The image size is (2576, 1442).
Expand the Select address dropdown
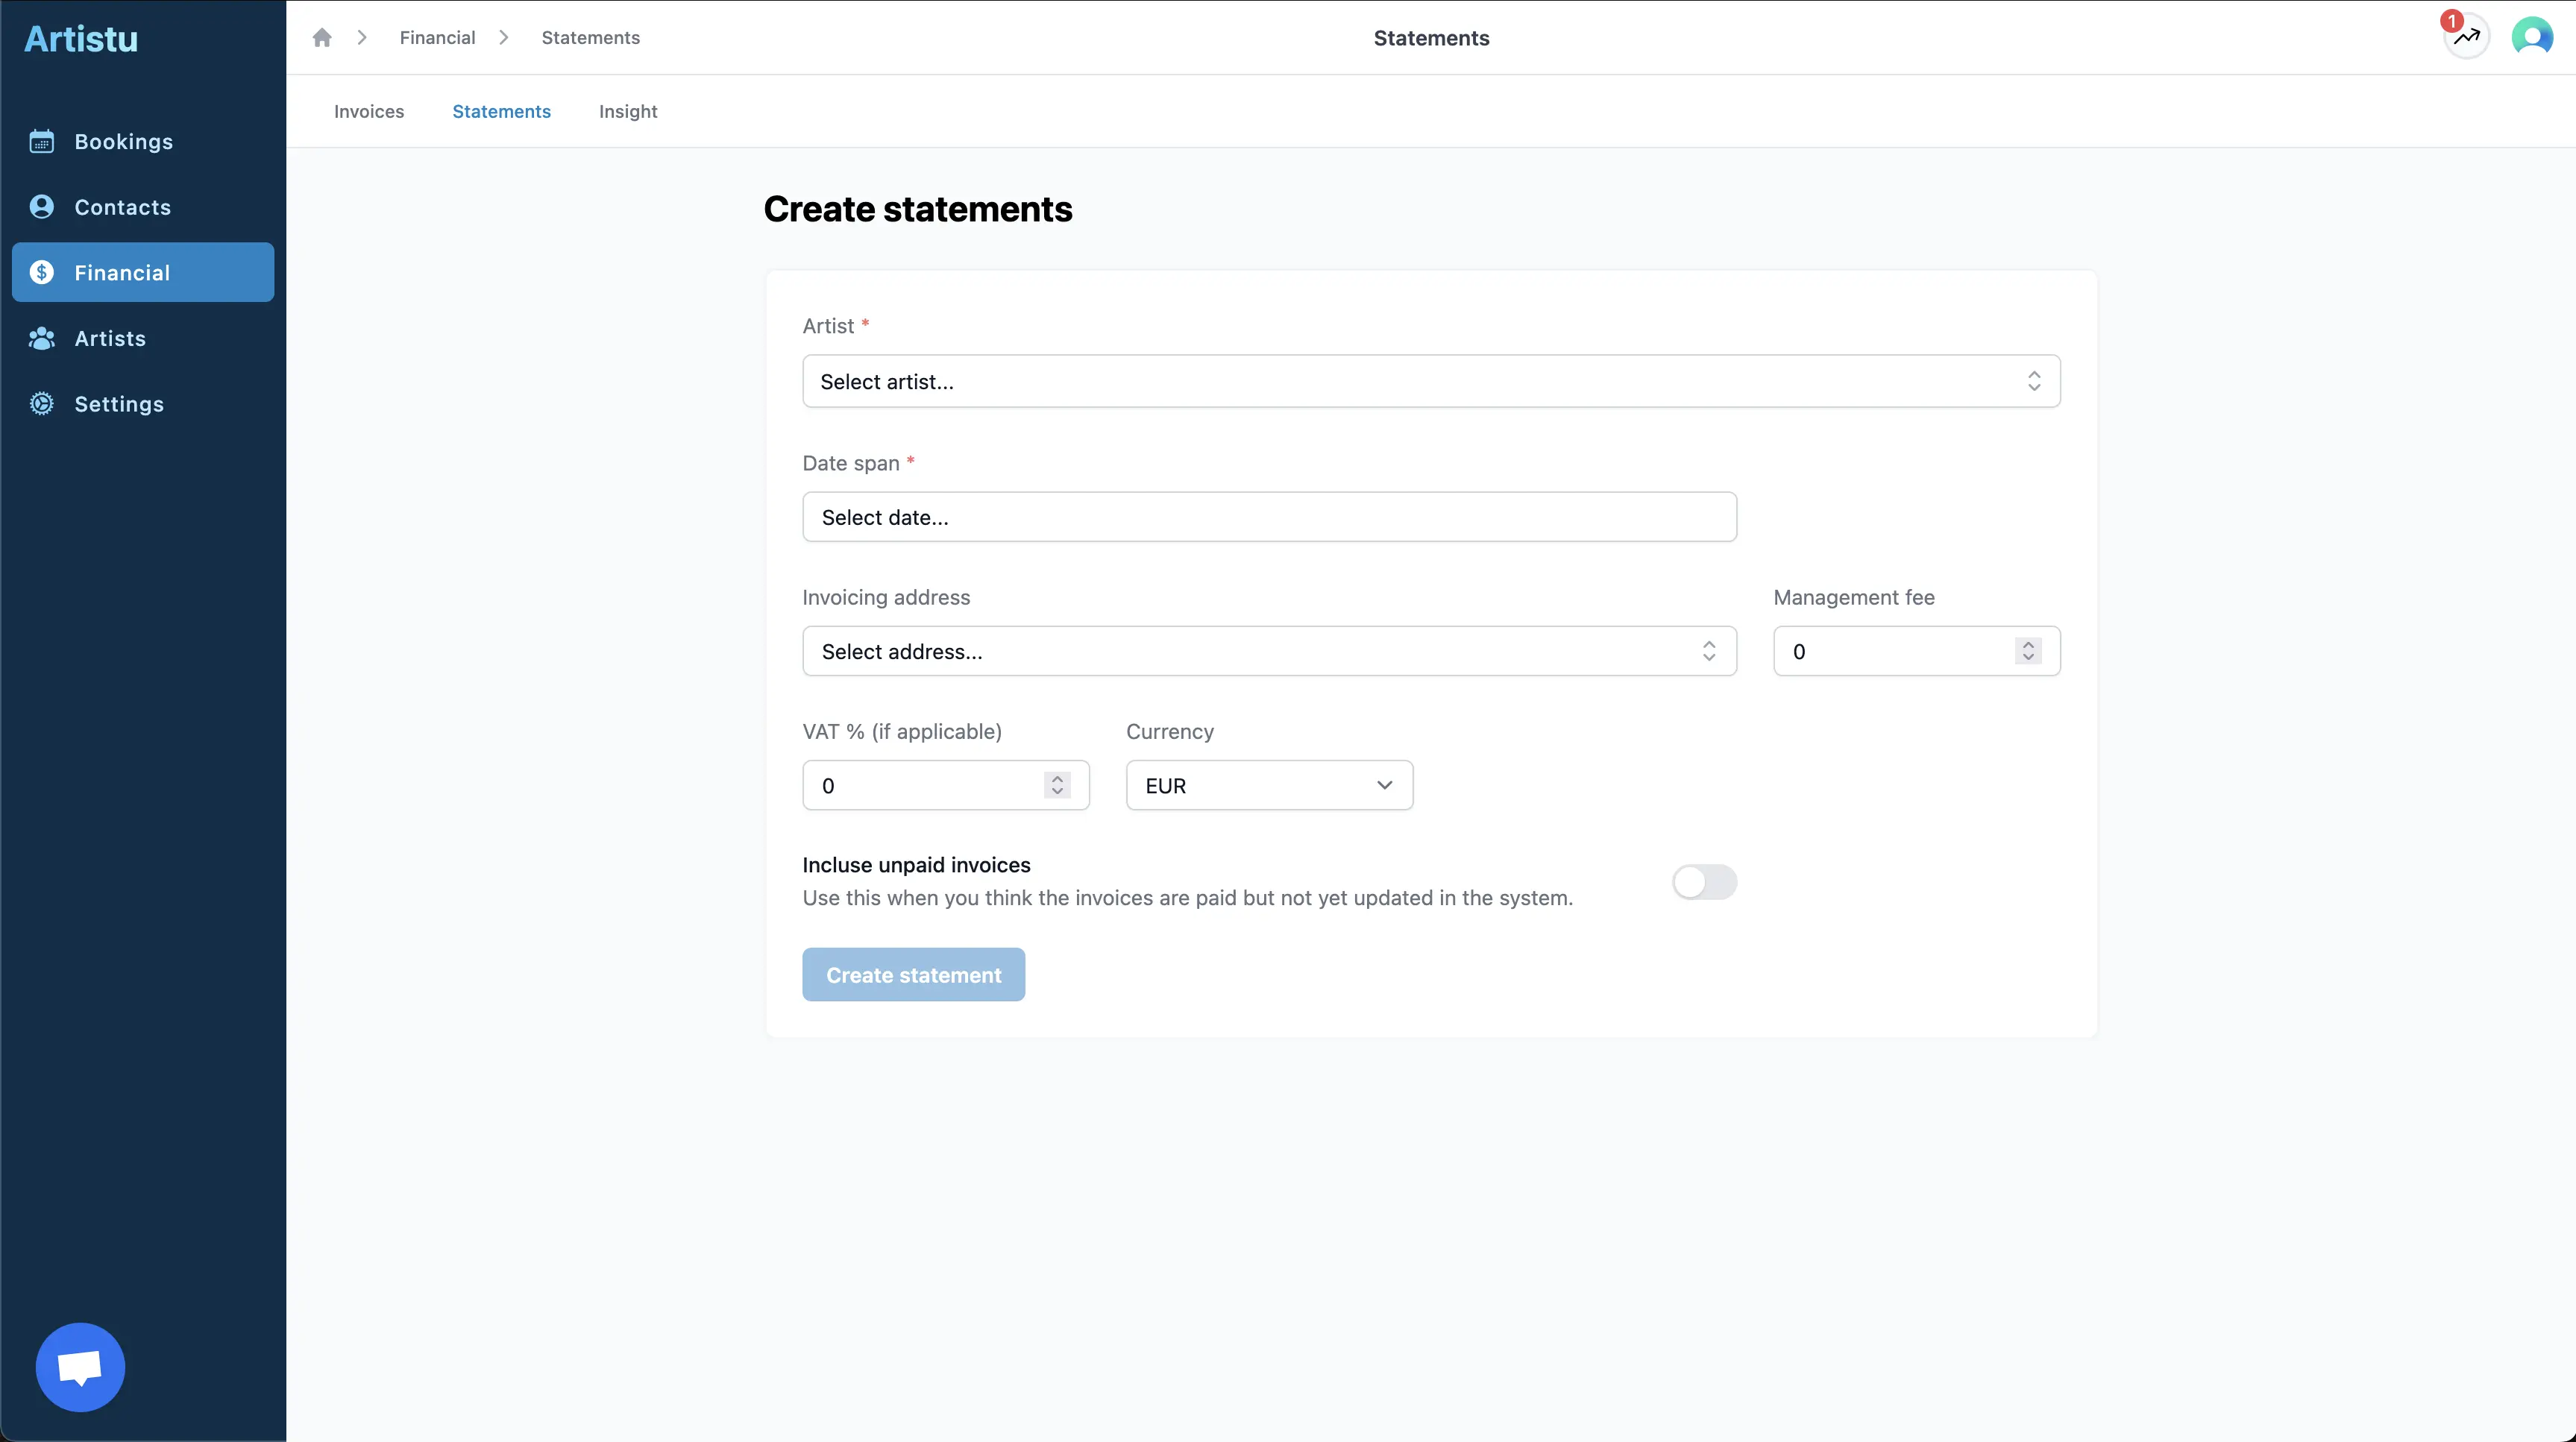pyautogui.click(x=1268, y=651)
